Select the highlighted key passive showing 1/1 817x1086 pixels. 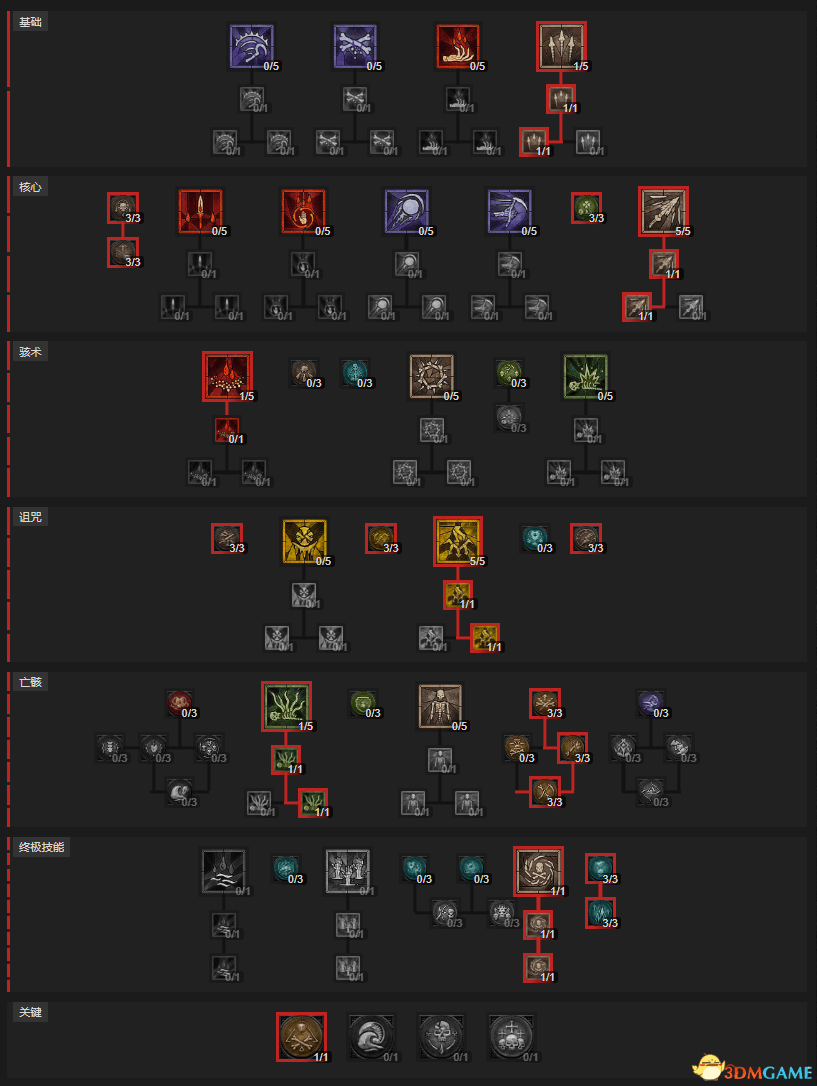click(x=302, y=1037)
